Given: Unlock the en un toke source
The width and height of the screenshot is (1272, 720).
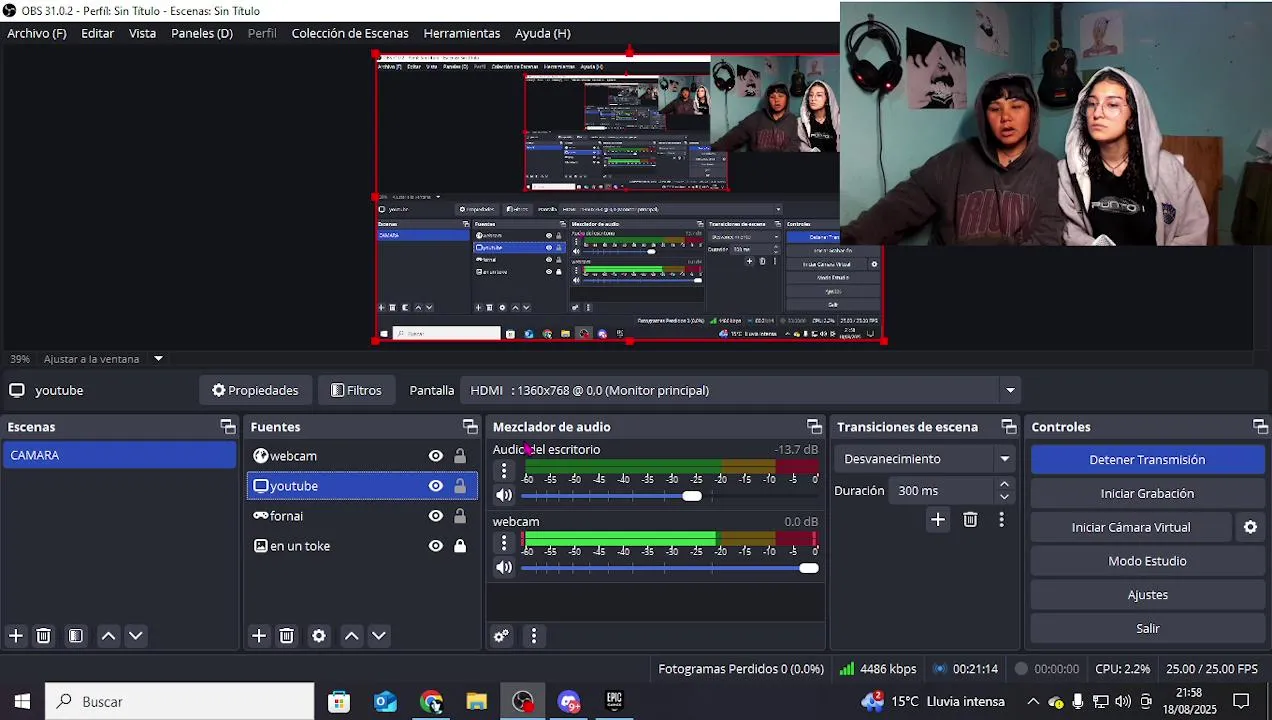Looking at the screenshot, I should pyautogui.click(x=460, y=546).
